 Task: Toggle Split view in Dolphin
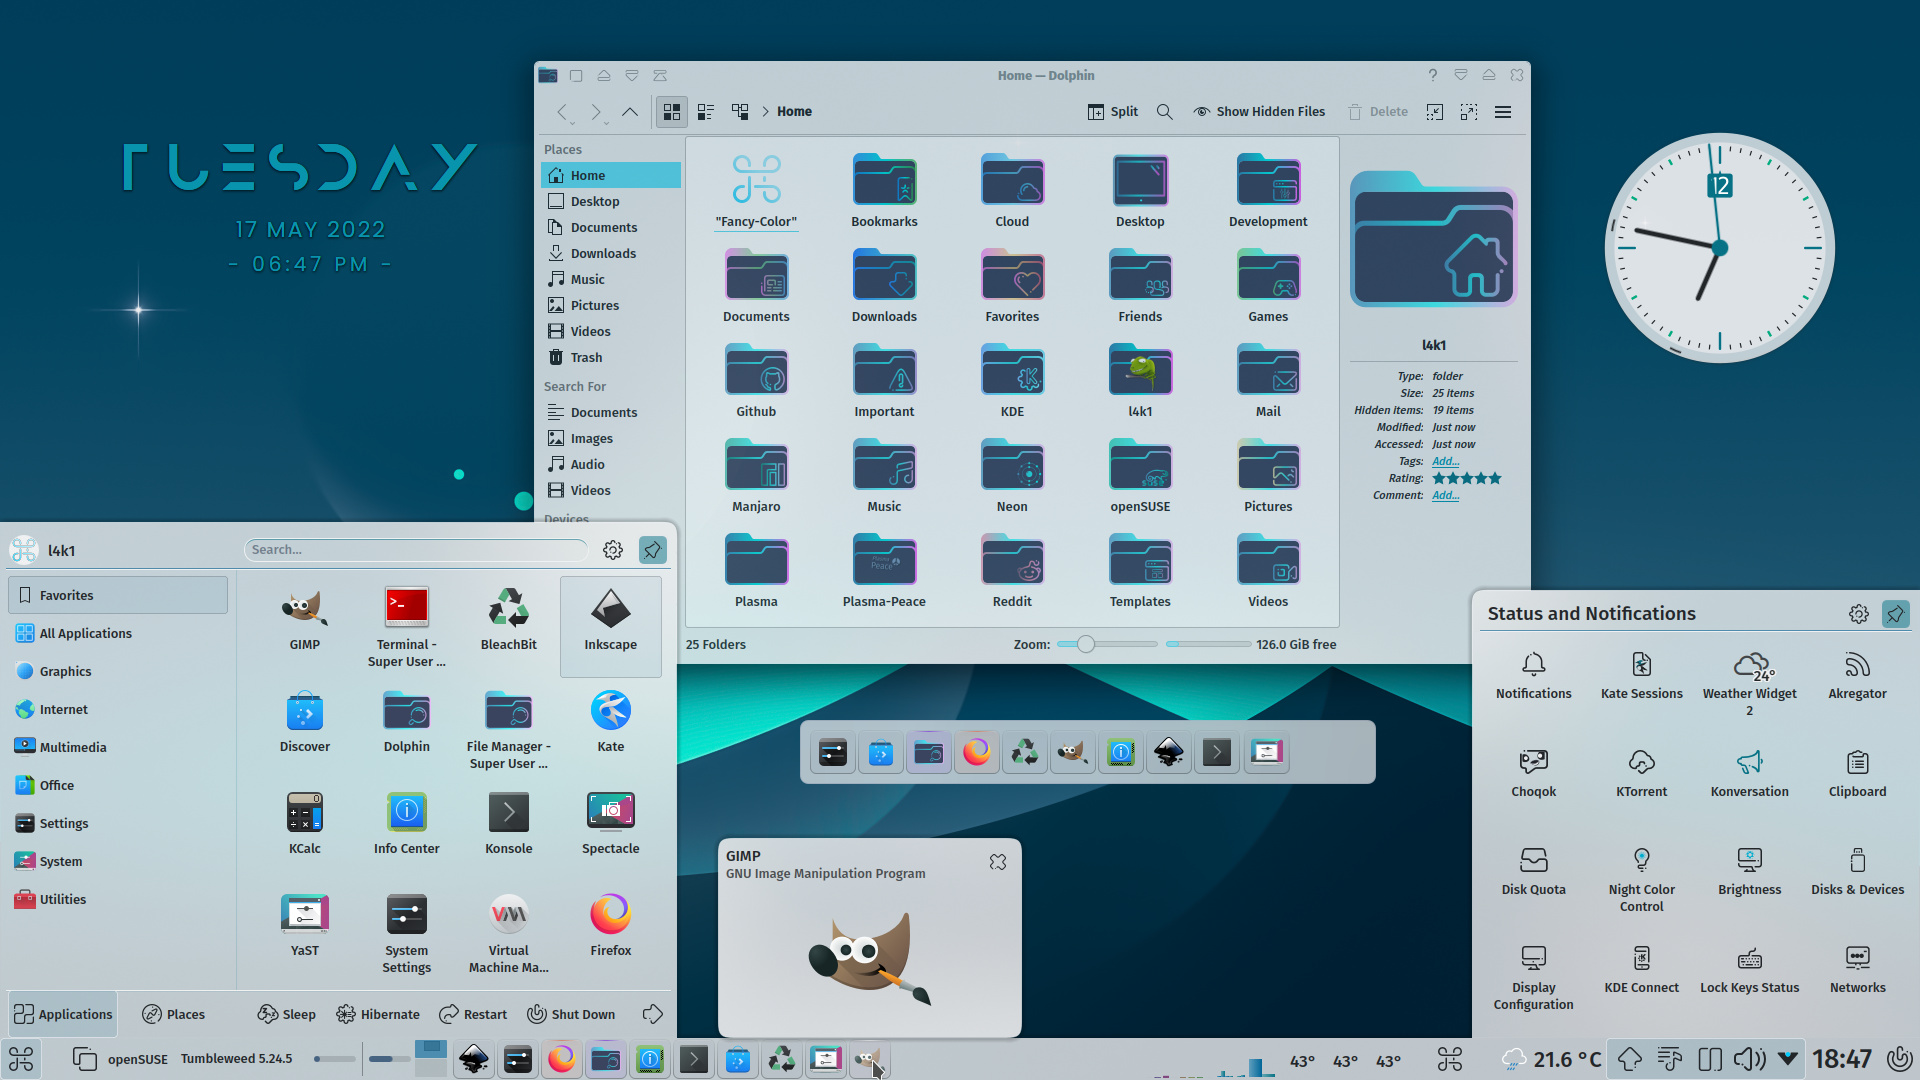(x=1113, y=112)
